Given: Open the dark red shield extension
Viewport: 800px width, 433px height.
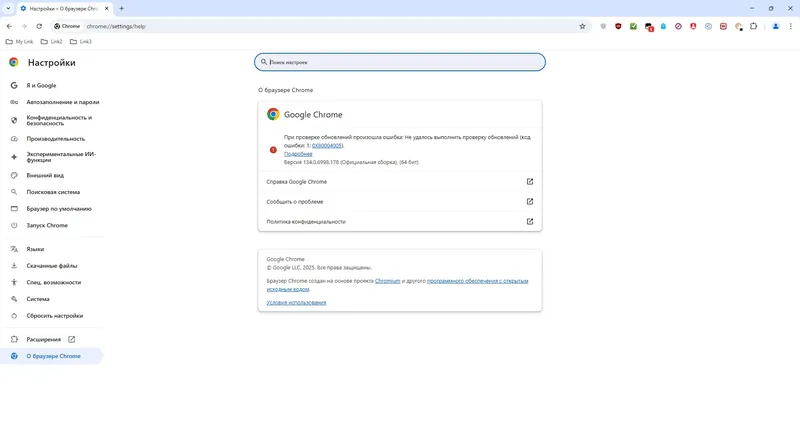Looking at the screenshot, I should point(618,26).
